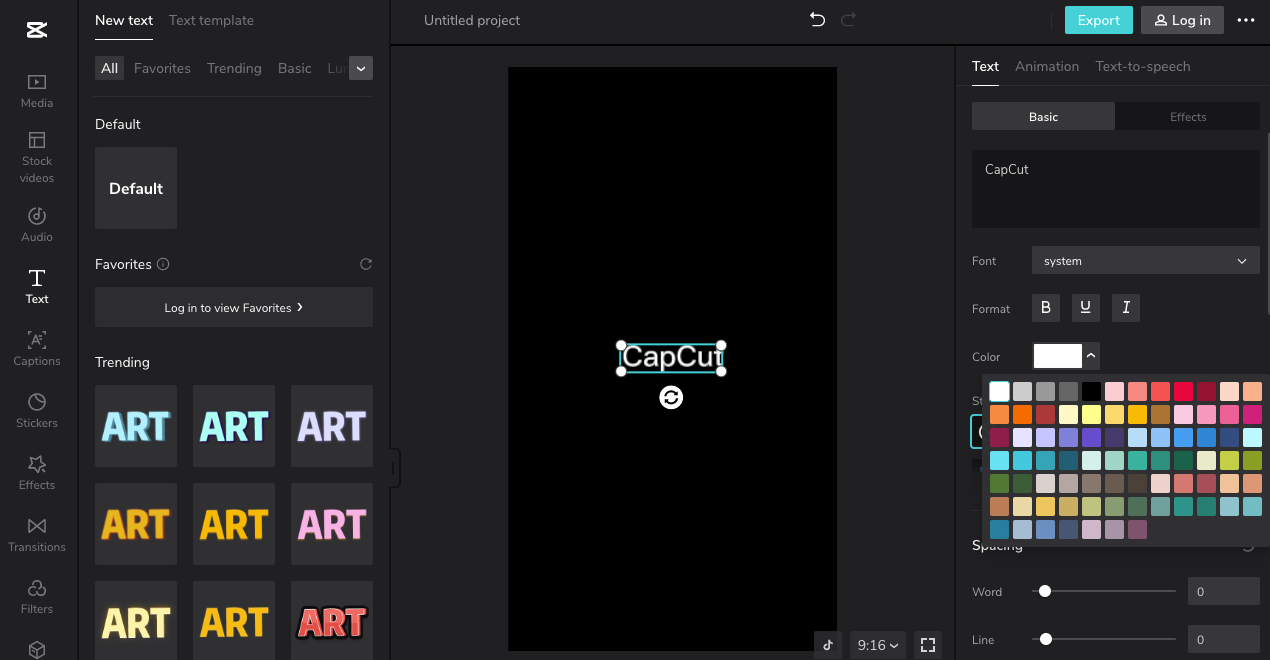The height and width of the screenshot is (660, 1270).
Task: Open the Filters panel
Action: coord(37,596)
